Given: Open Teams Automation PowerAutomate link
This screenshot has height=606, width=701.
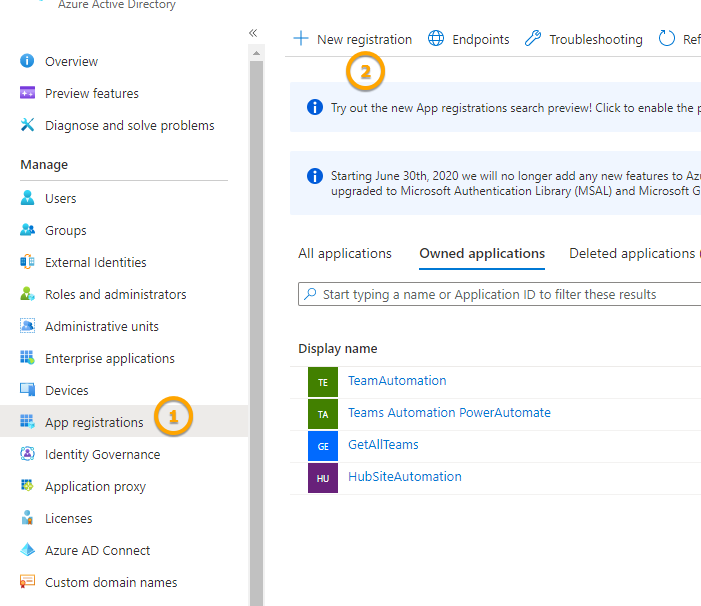Looking at the screenshot, I should tap(449, 412).
